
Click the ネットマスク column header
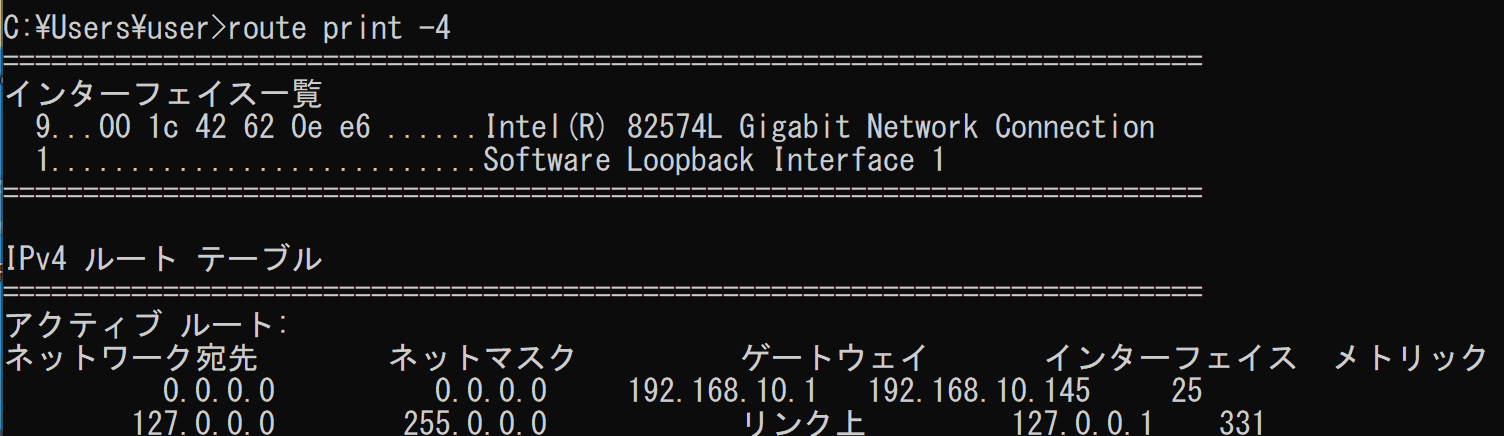click(x=482, y=357)
